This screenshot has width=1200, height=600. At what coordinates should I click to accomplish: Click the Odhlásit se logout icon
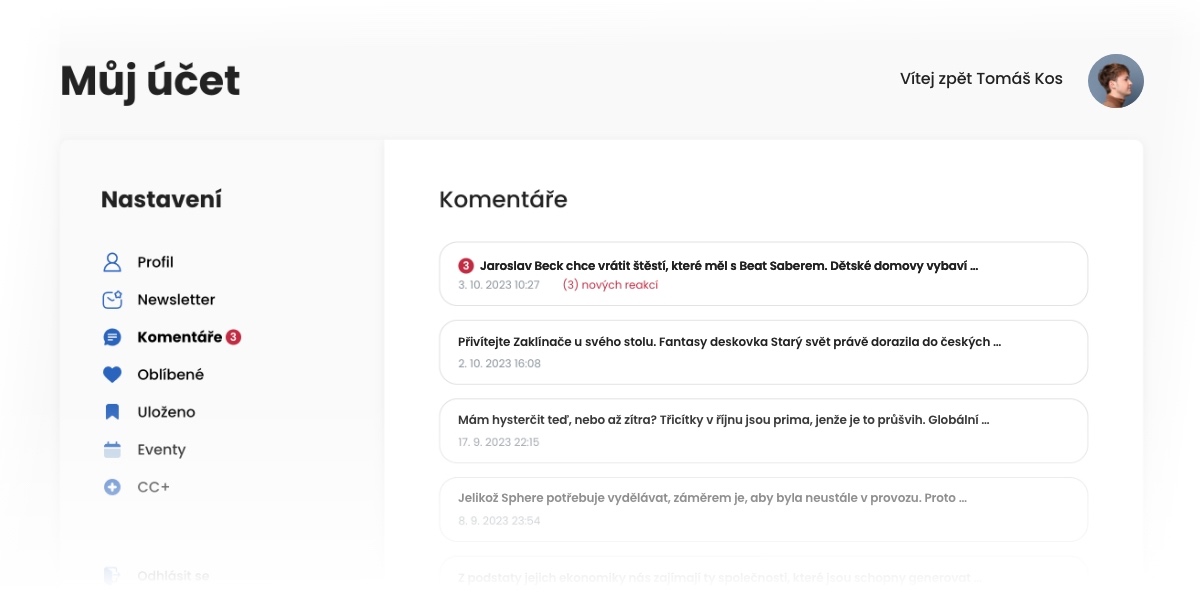[x=112, y=576]
